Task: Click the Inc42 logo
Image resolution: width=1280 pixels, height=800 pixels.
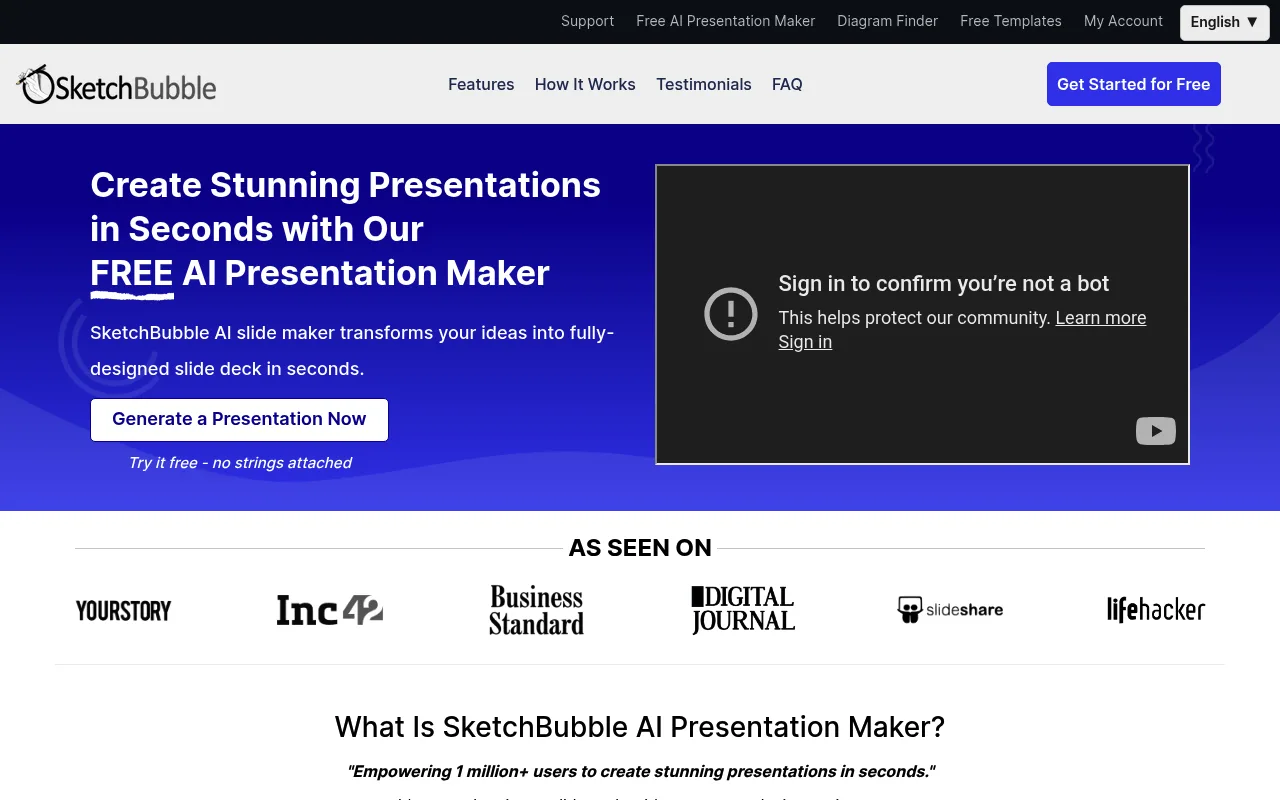Action: click(x=330, y=610)
